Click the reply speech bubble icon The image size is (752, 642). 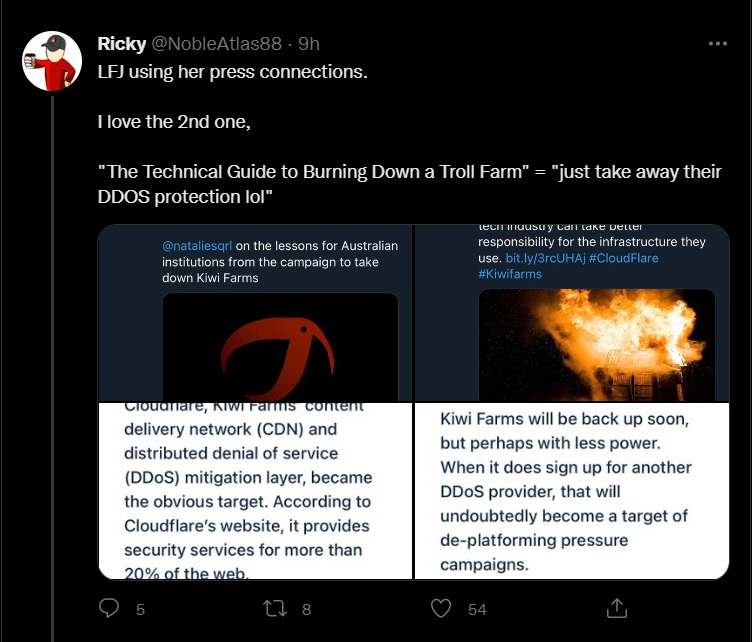coord(111,607)
